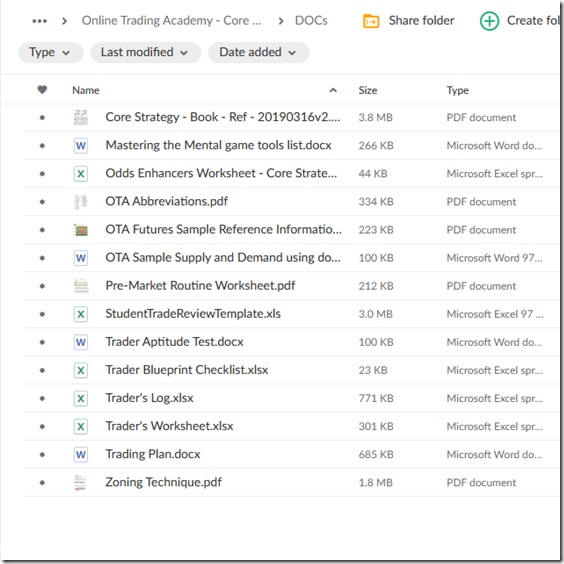Click the Share folder label
Image resolution: width=564 pixels, height=564 pixels.
tap(421, 21)
